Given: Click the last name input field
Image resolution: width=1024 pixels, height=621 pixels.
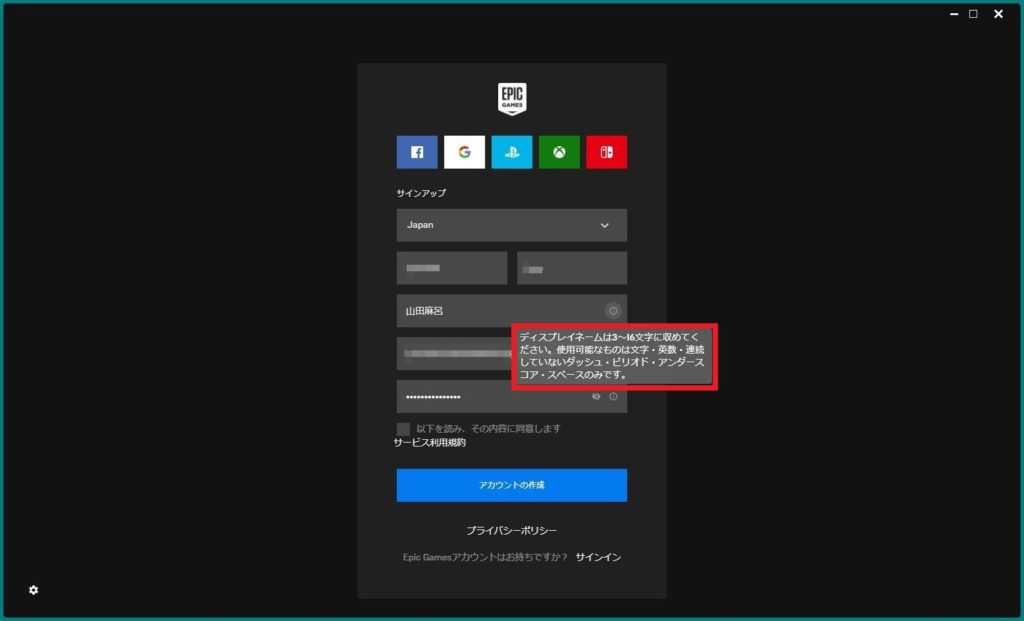Looking at the screenshot, I should [572, 268].
